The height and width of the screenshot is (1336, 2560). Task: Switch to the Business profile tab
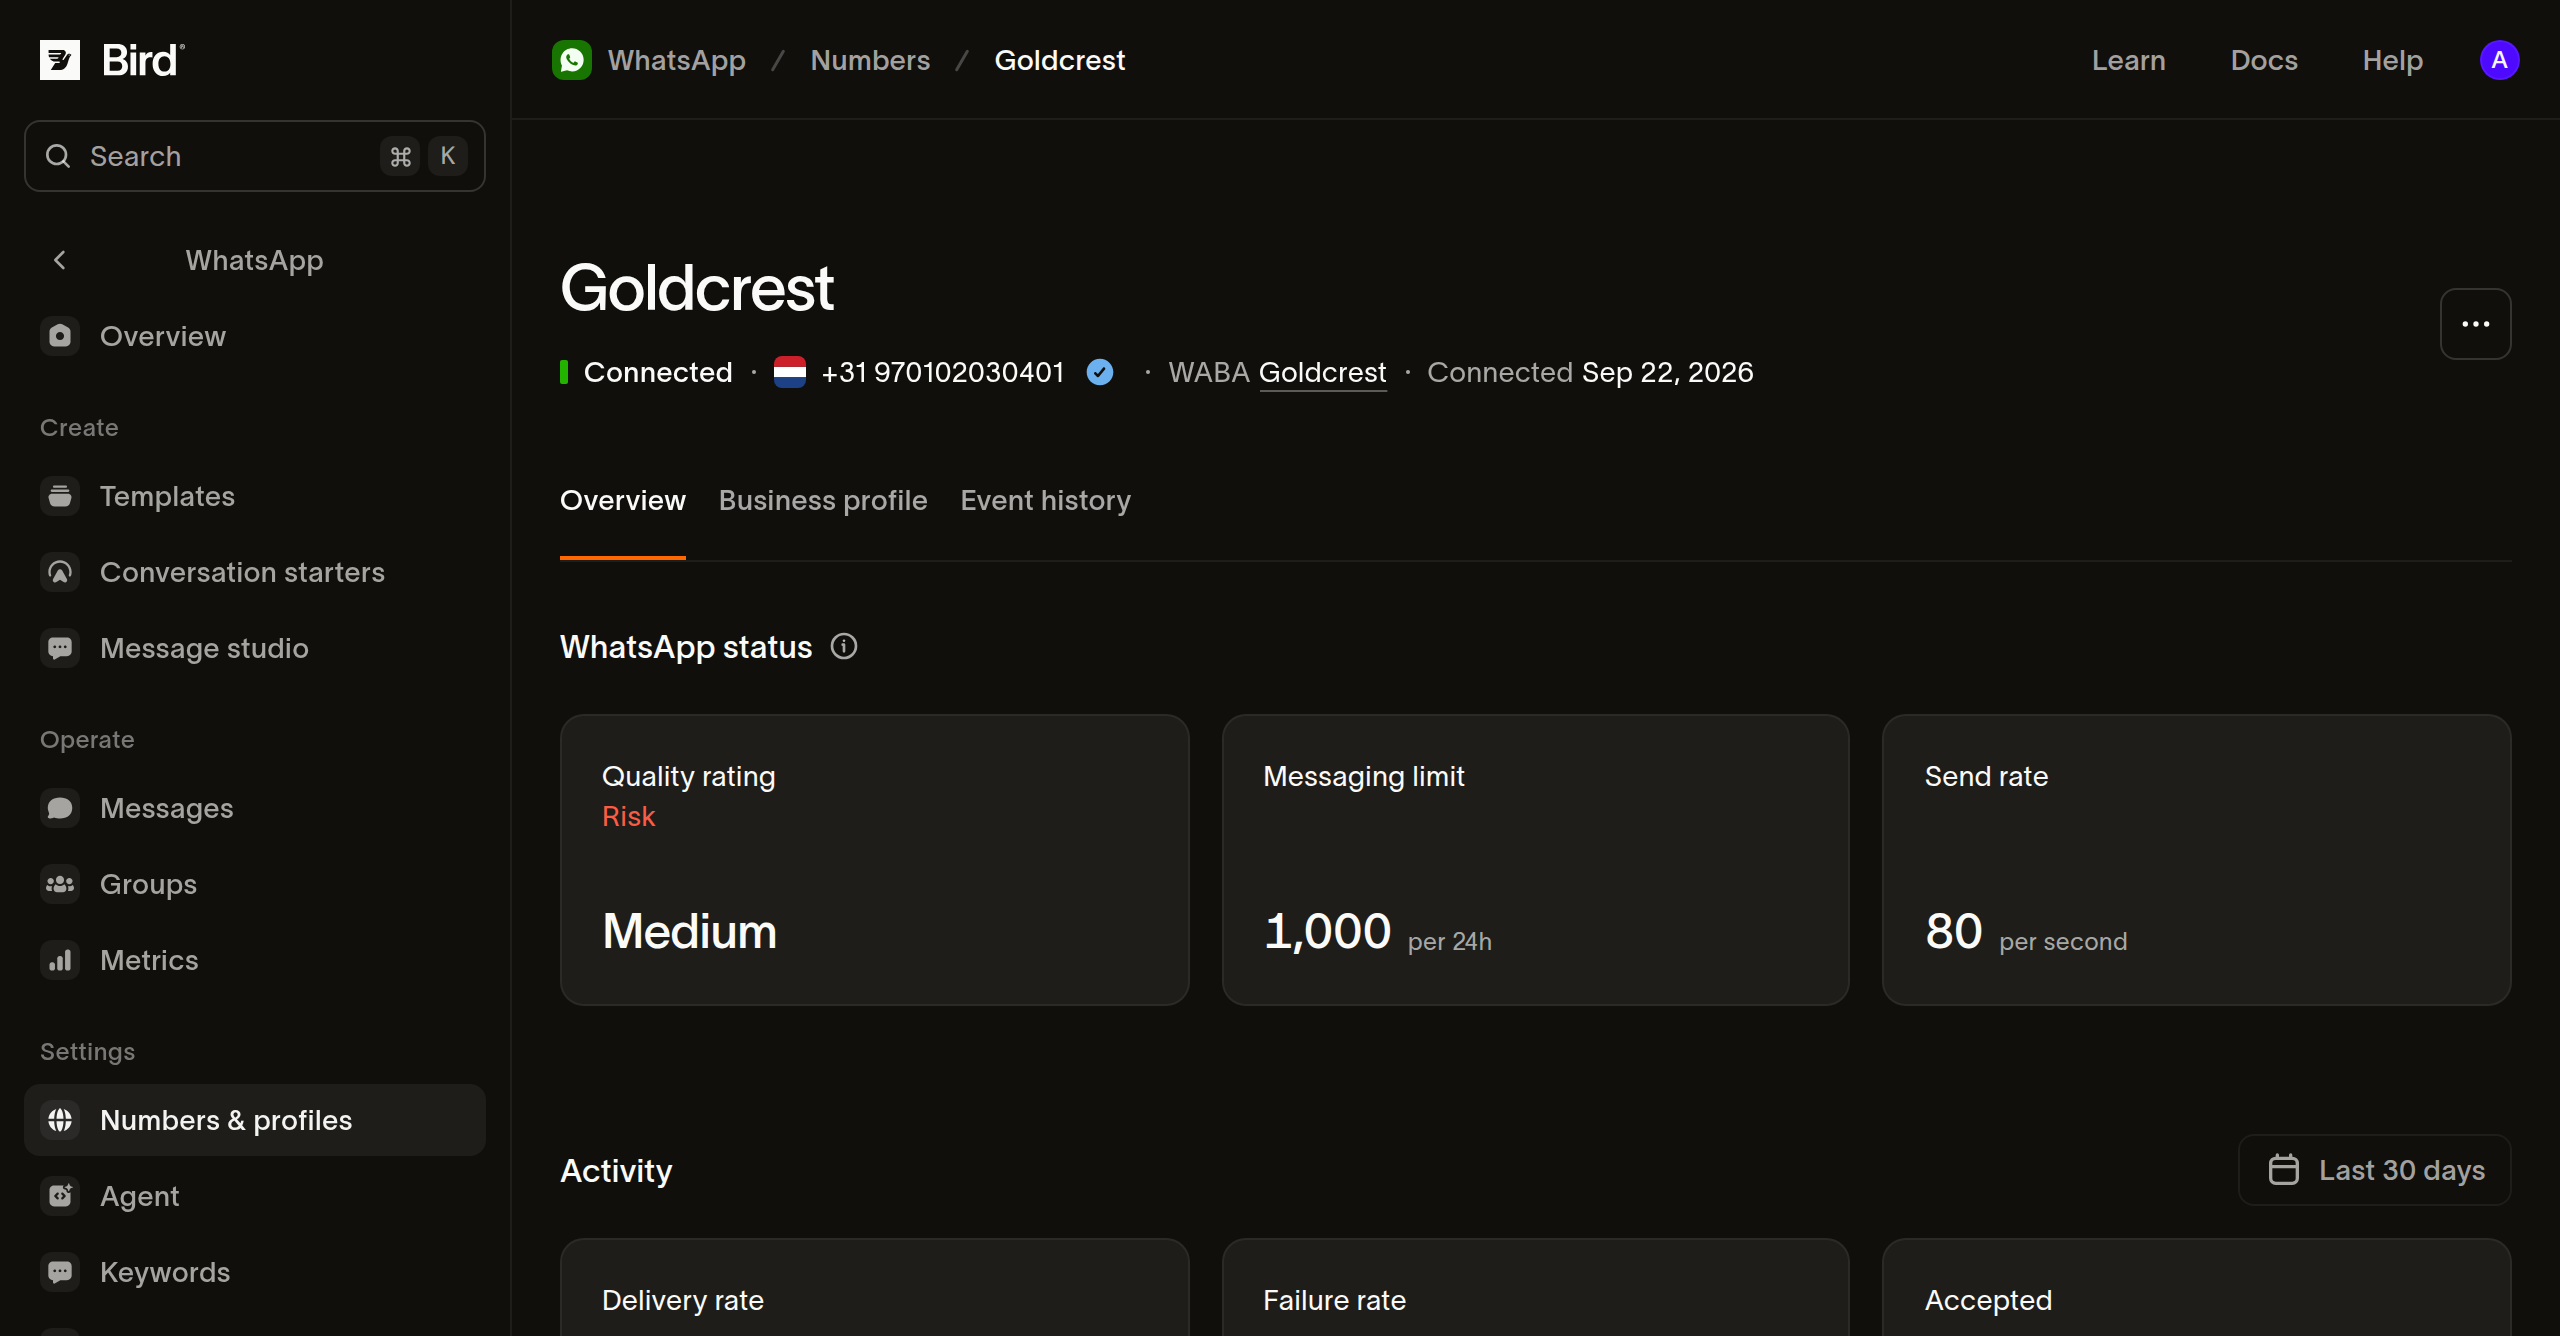click(823, 500)
